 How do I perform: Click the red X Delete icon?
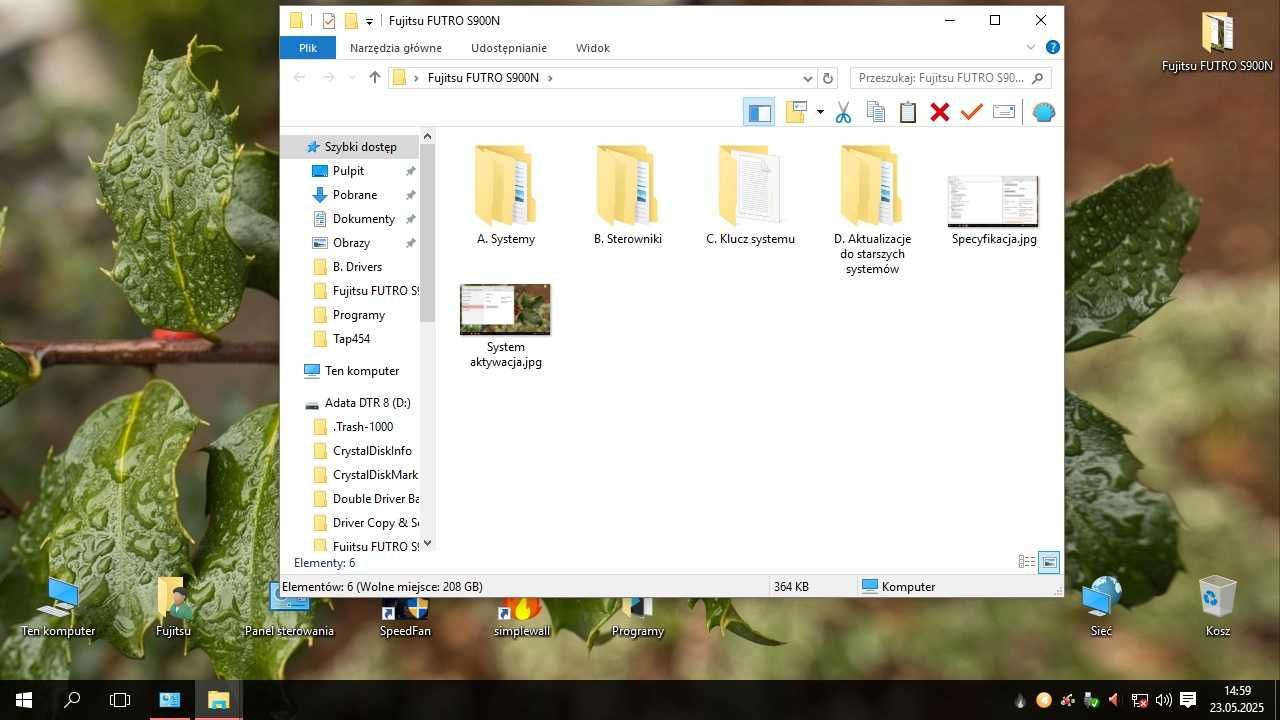coord(939,112)
